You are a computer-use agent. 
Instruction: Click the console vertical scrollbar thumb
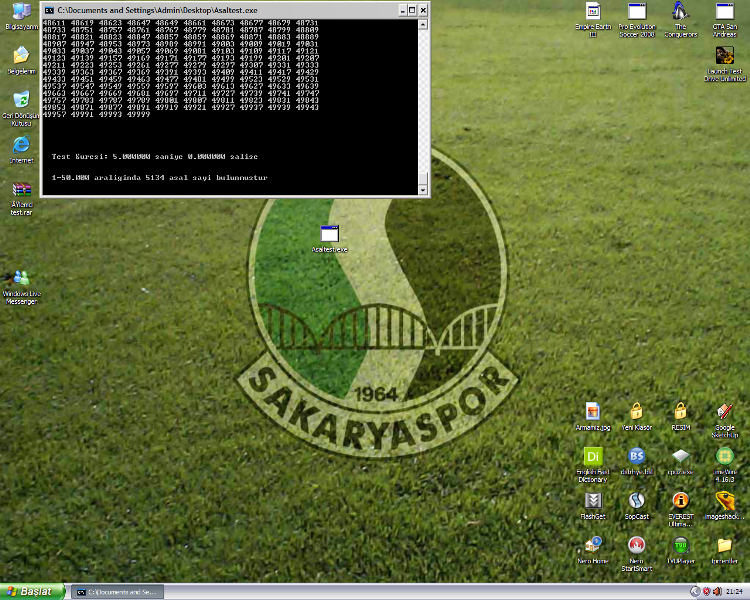coord(423,178)
